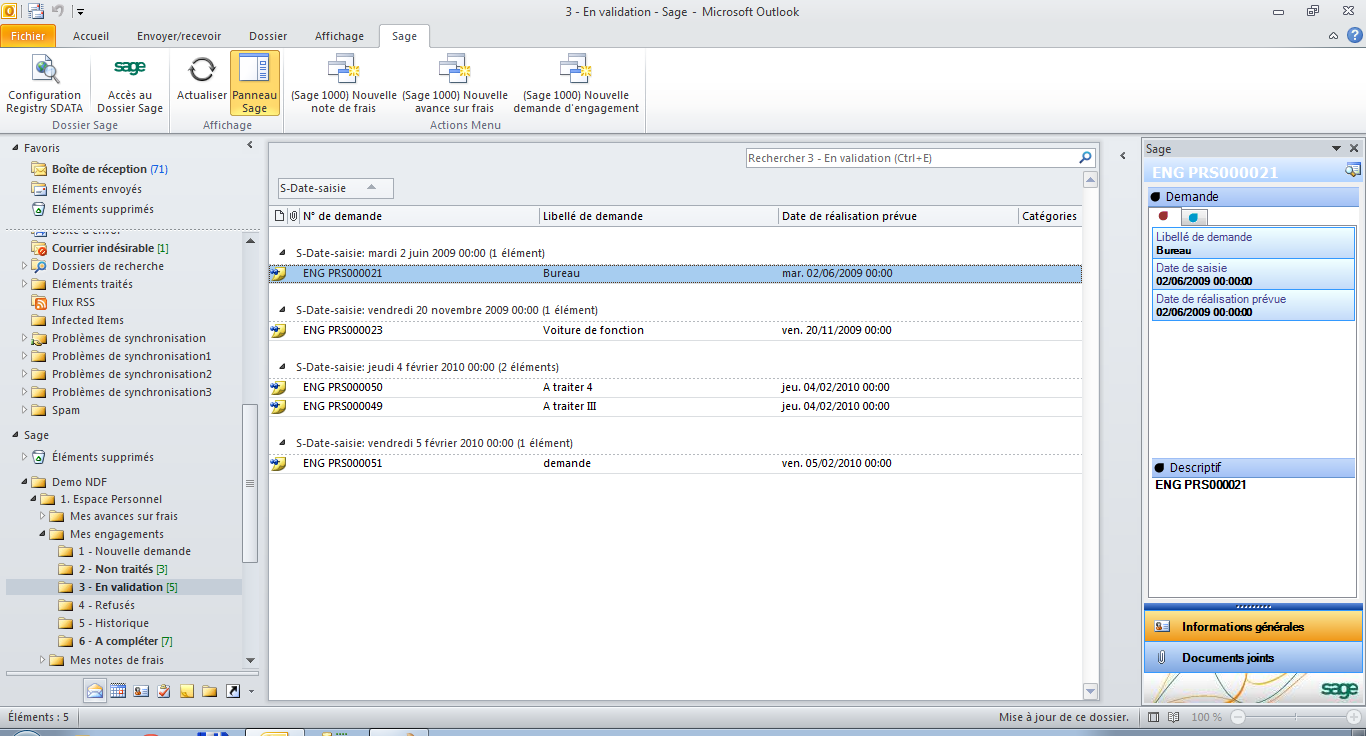Open the Flux RSS folder
The height and width of the screenshot is (736, 1366).
pos(73,302)
